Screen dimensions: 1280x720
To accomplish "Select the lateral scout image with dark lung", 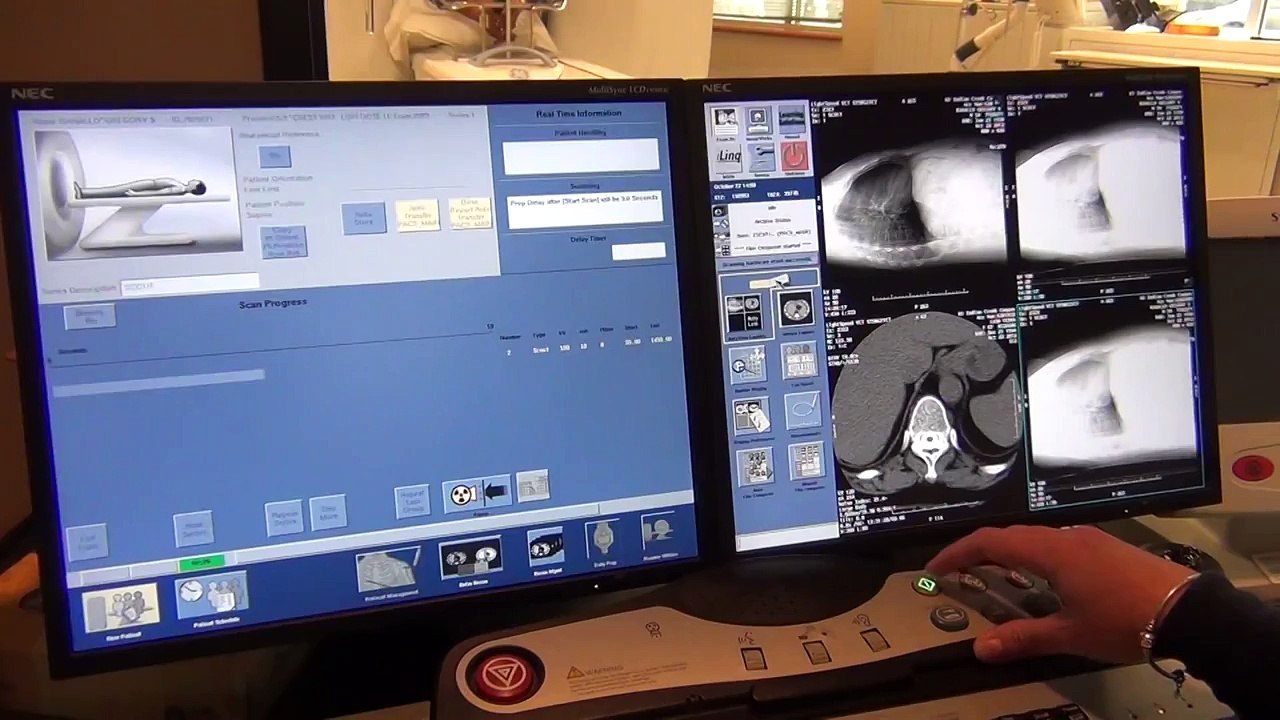I will 913,203.
